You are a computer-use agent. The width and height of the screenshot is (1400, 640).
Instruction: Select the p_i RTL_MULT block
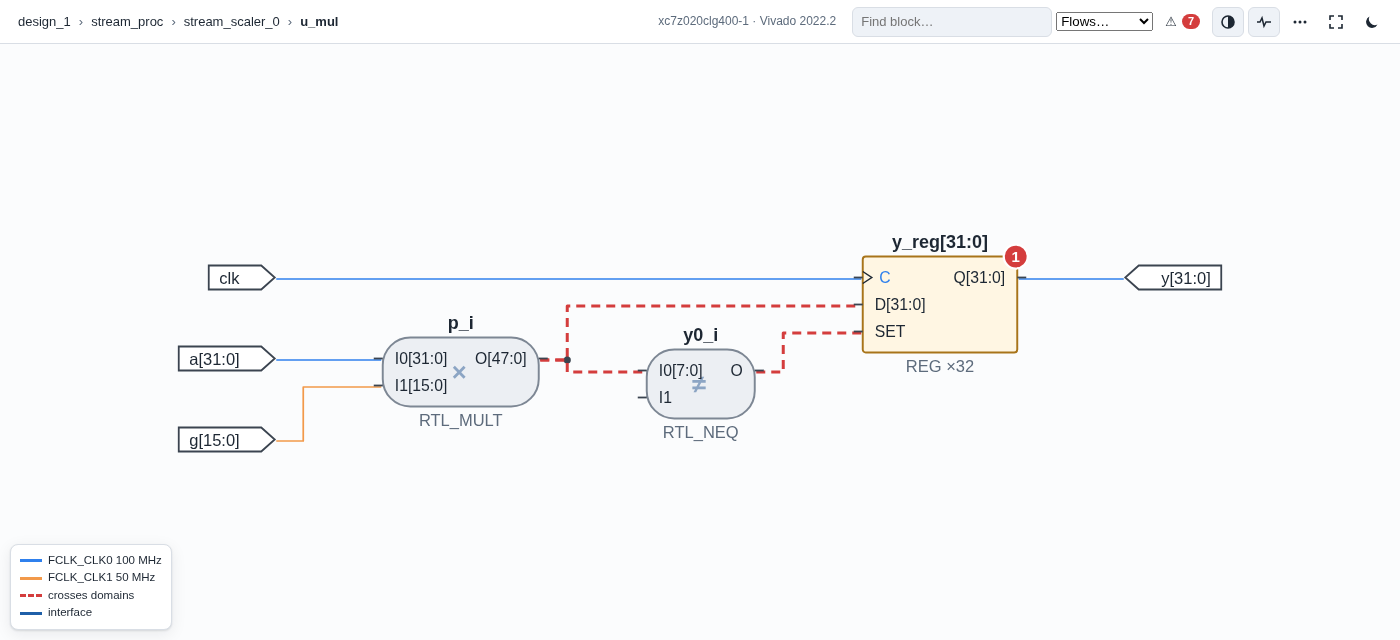click(x=461, y=372)
